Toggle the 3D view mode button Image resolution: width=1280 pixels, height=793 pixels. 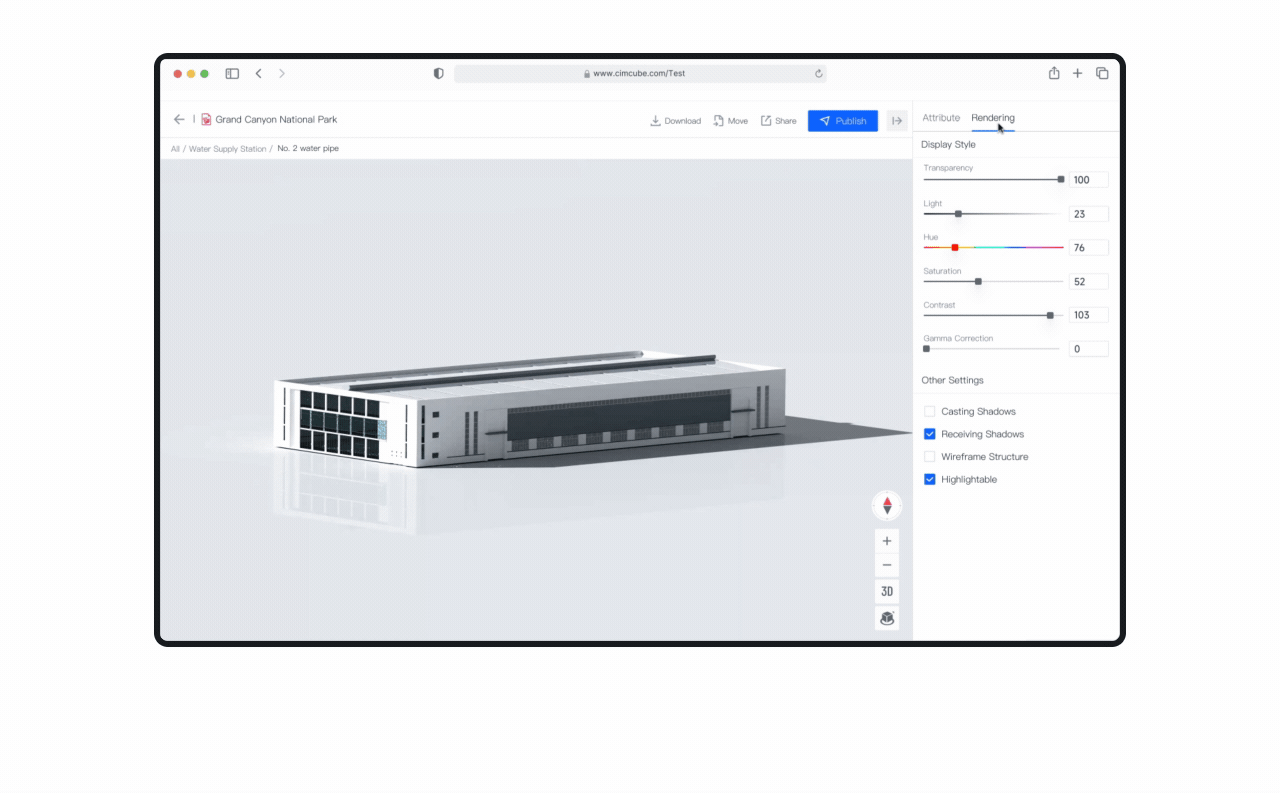pyautogui.click(x=887, y=592)
